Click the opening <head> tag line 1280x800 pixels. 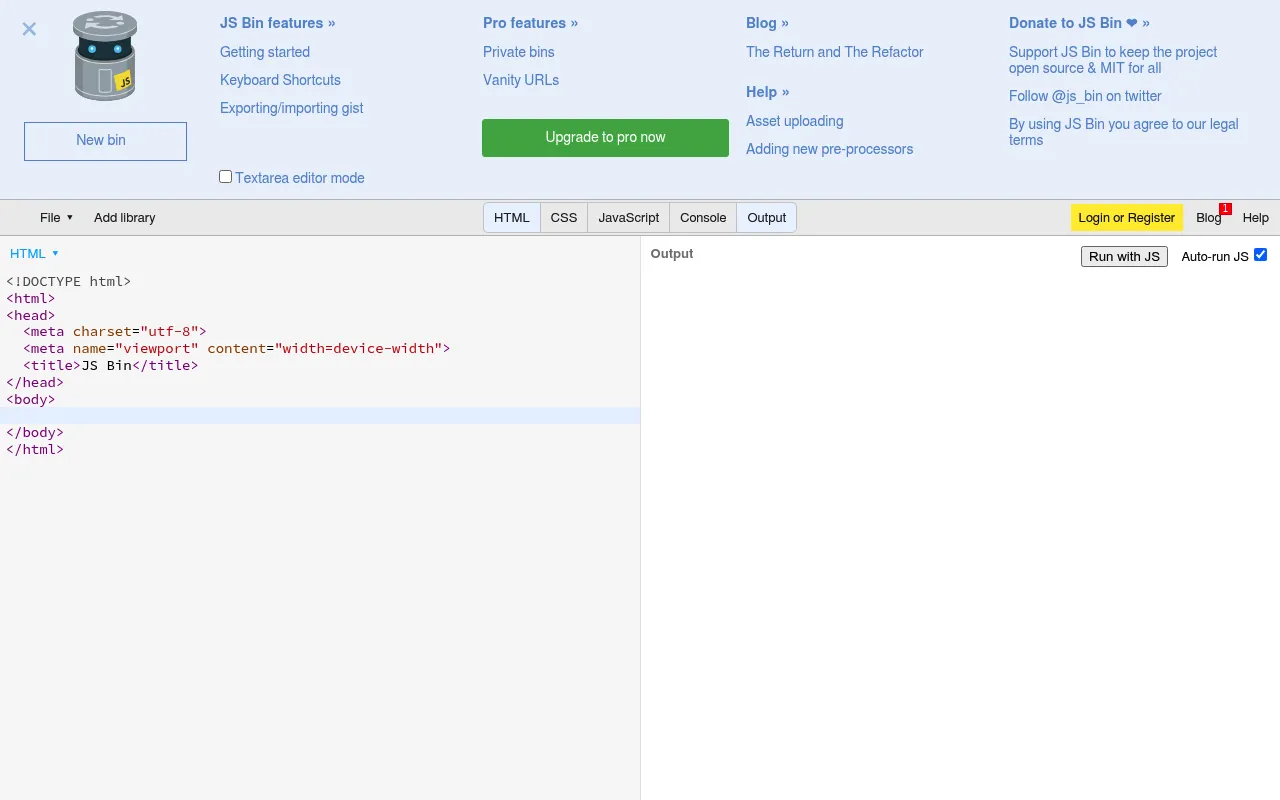click(31, 315)
